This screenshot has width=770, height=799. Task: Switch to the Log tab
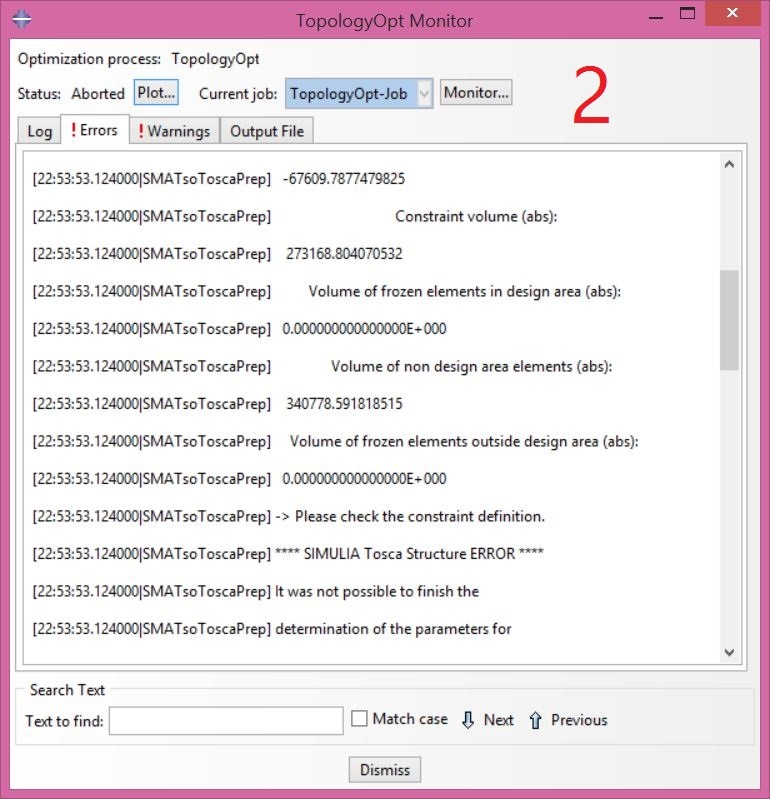tap(39, 131)
